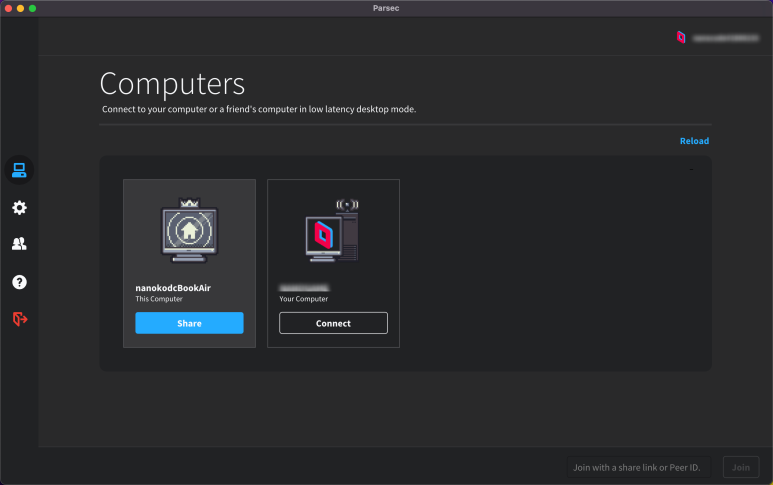Click the red log out icon
The image size is (773, 485).
pos(20,319)
